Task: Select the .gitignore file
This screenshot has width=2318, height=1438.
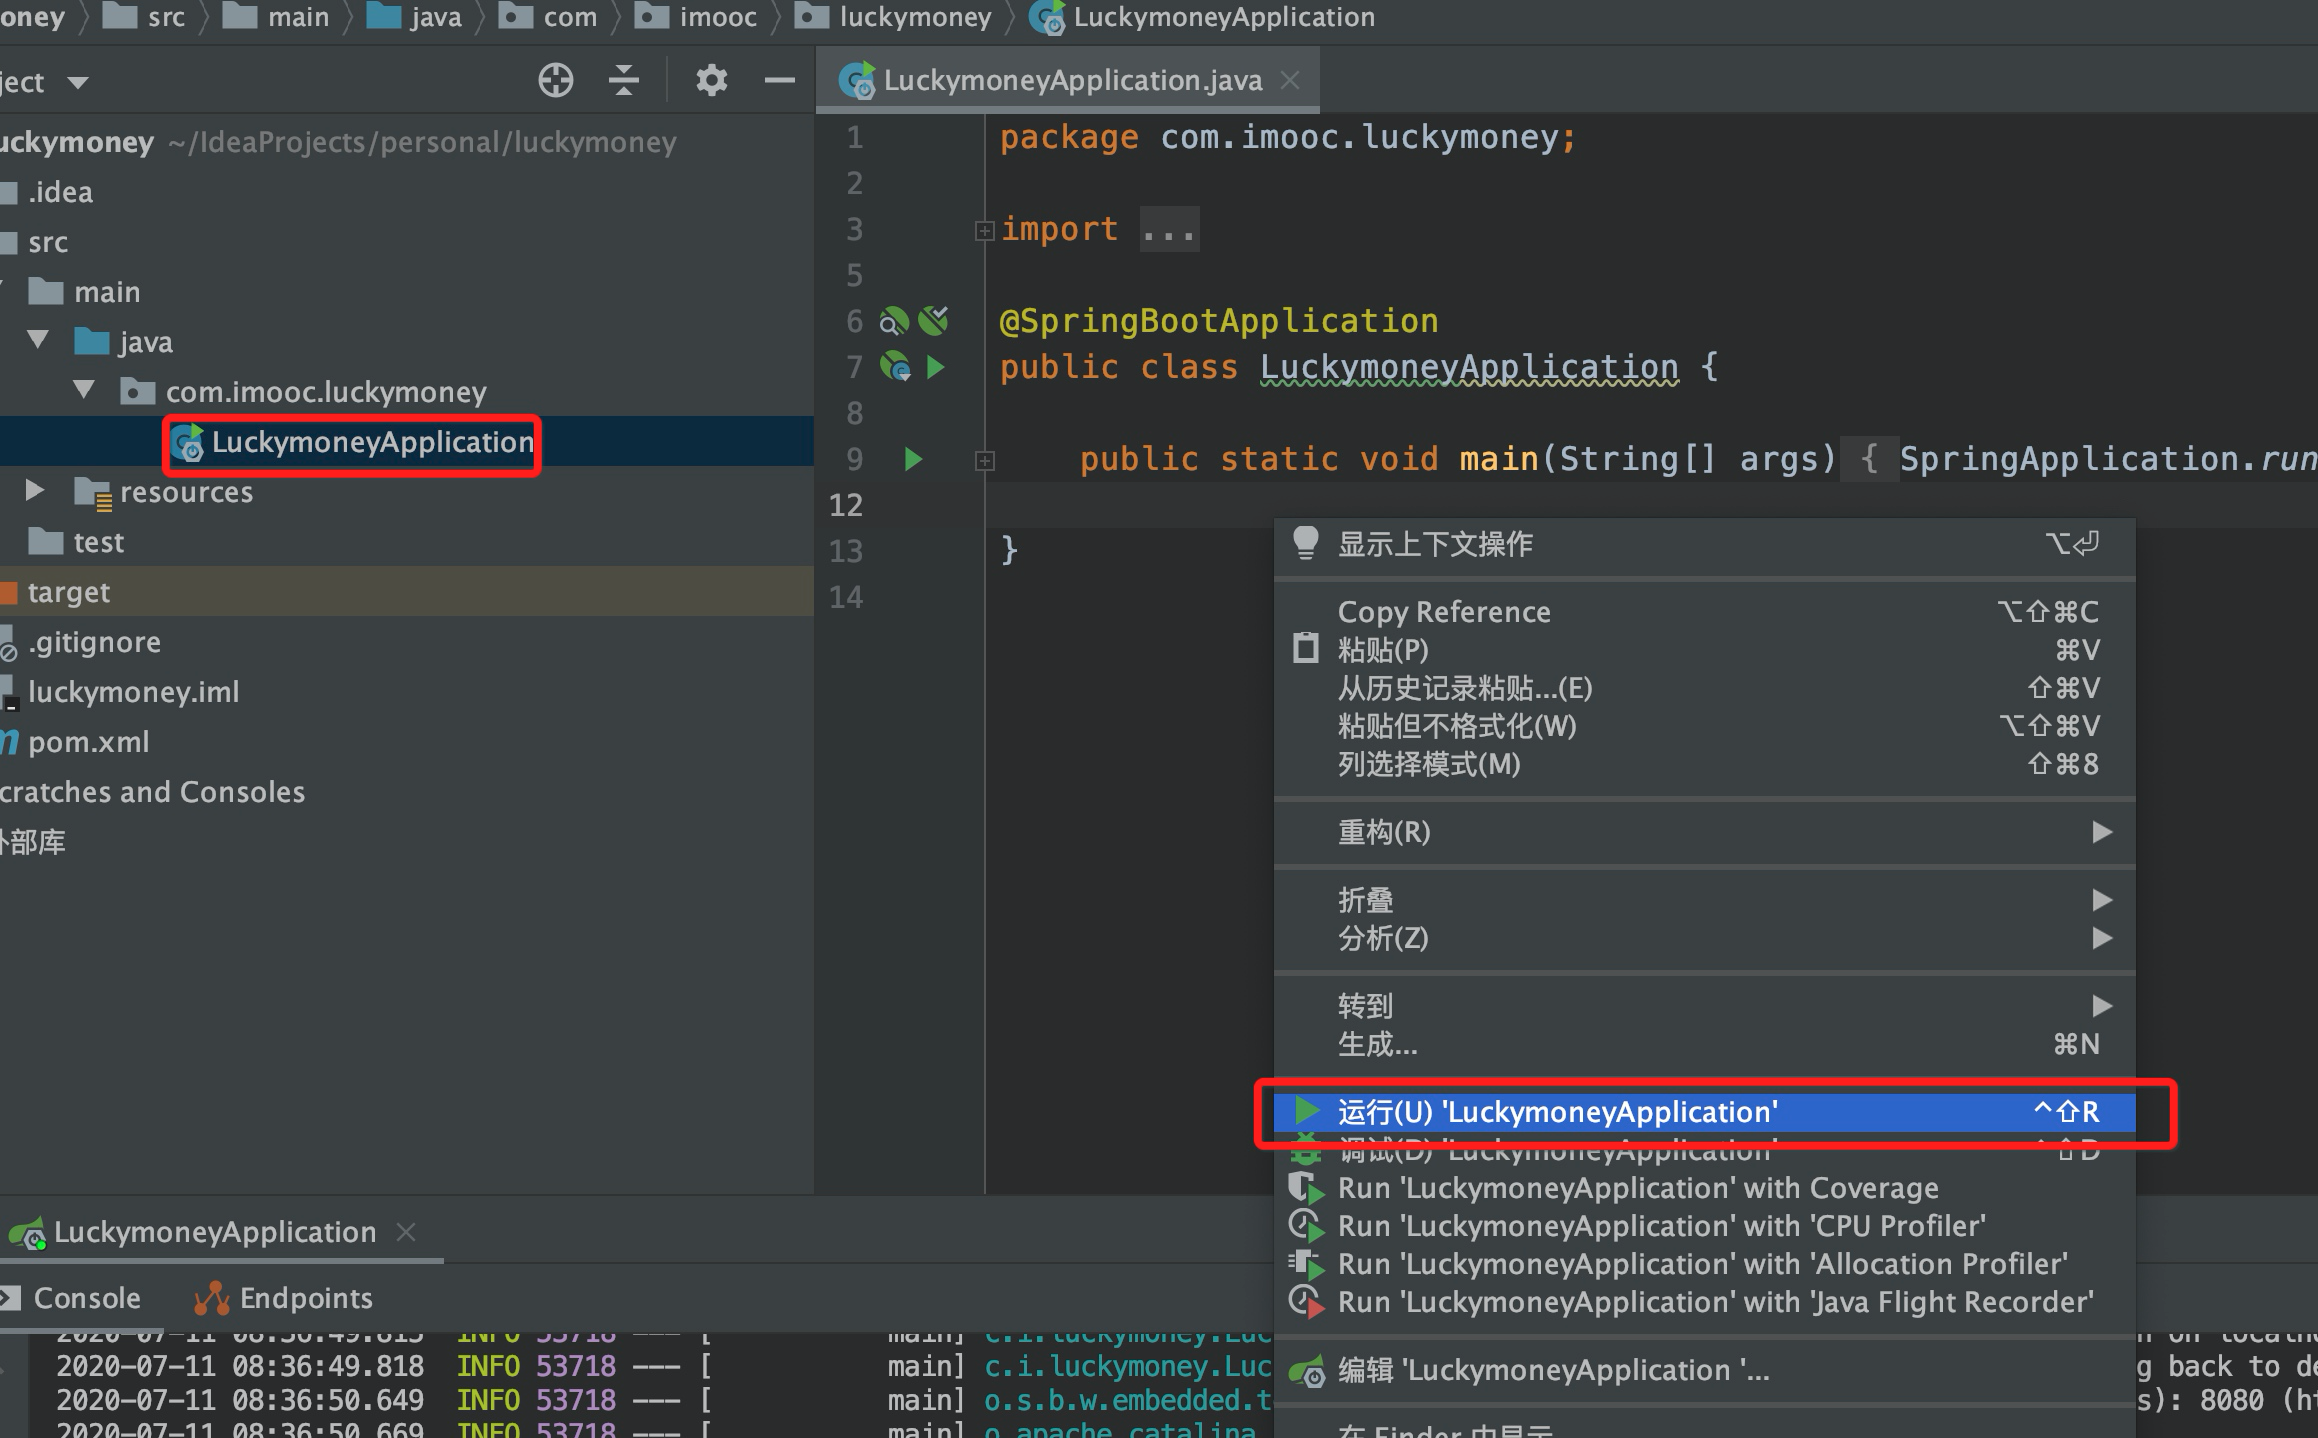Action: click(94, 642)
